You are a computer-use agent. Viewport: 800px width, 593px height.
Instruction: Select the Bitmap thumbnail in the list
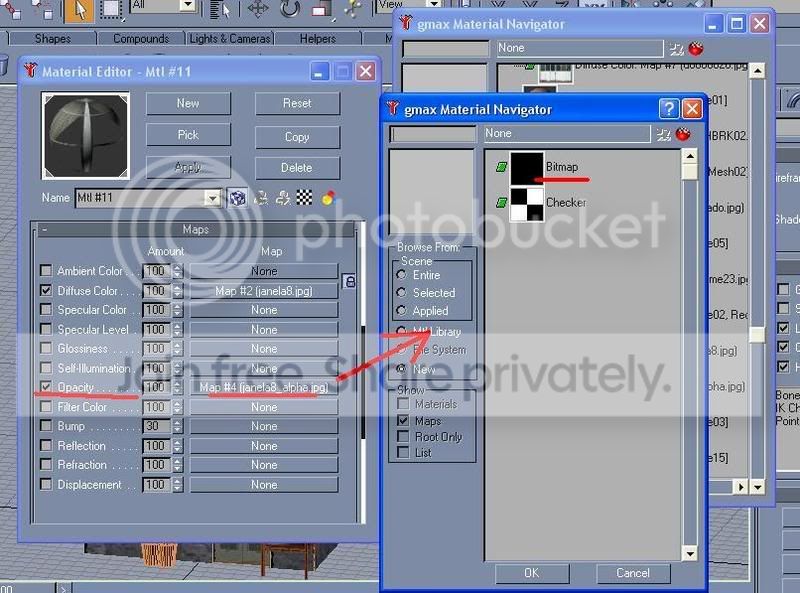coord(527,167)
